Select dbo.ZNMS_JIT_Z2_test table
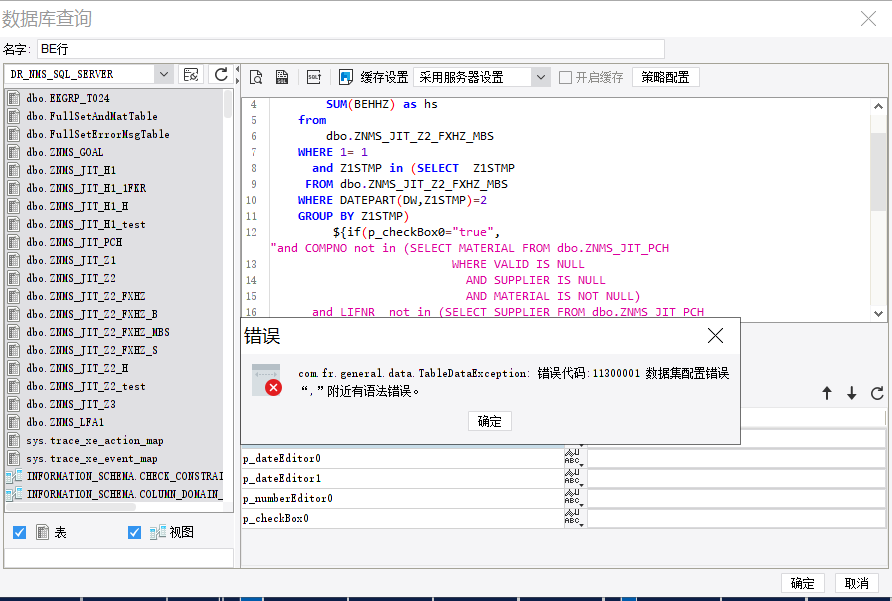The image size is (892, 601). pos(85,386)
